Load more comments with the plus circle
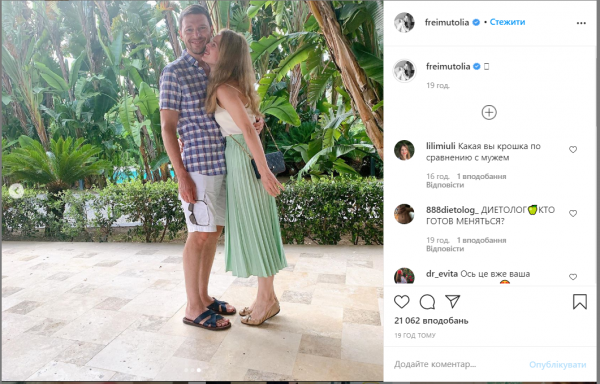This screenshot has width=600, height=384. click(489, 112)
